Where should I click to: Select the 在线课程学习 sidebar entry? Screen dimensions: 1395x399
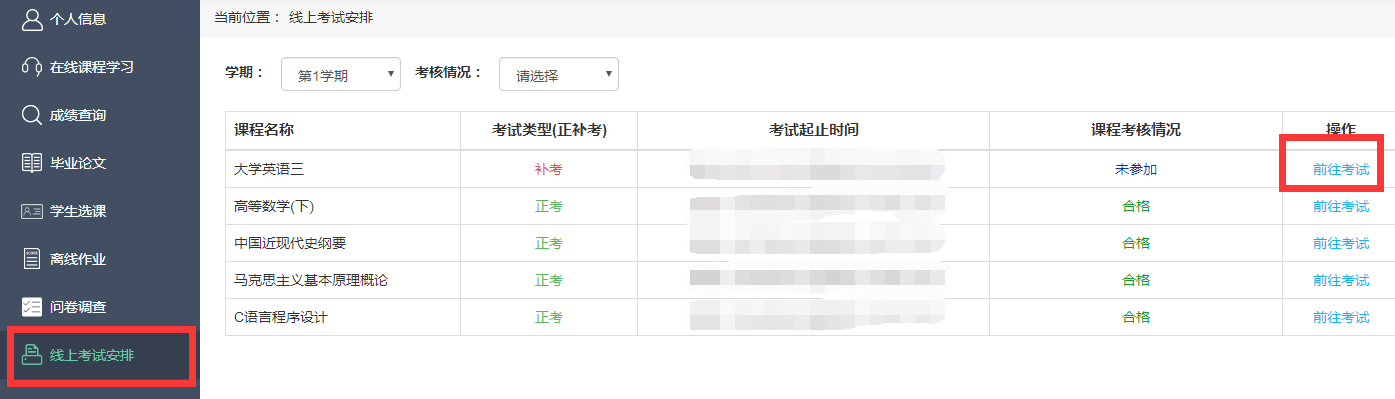[x=100, y=67]
